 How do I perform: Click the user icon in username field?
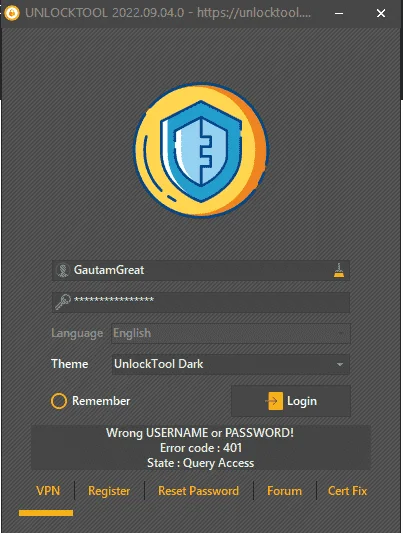63,270
